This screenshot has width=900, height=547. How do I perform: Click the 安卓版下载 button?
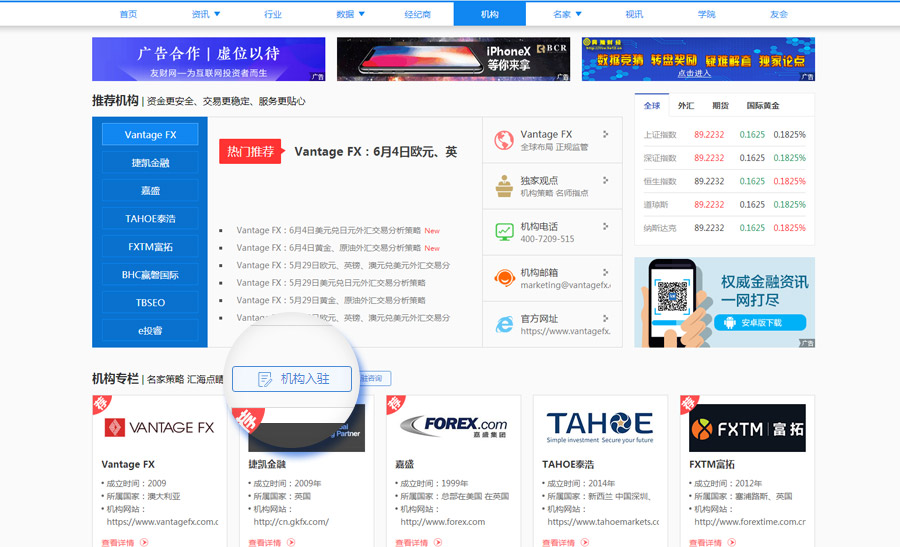click(760, 323)
